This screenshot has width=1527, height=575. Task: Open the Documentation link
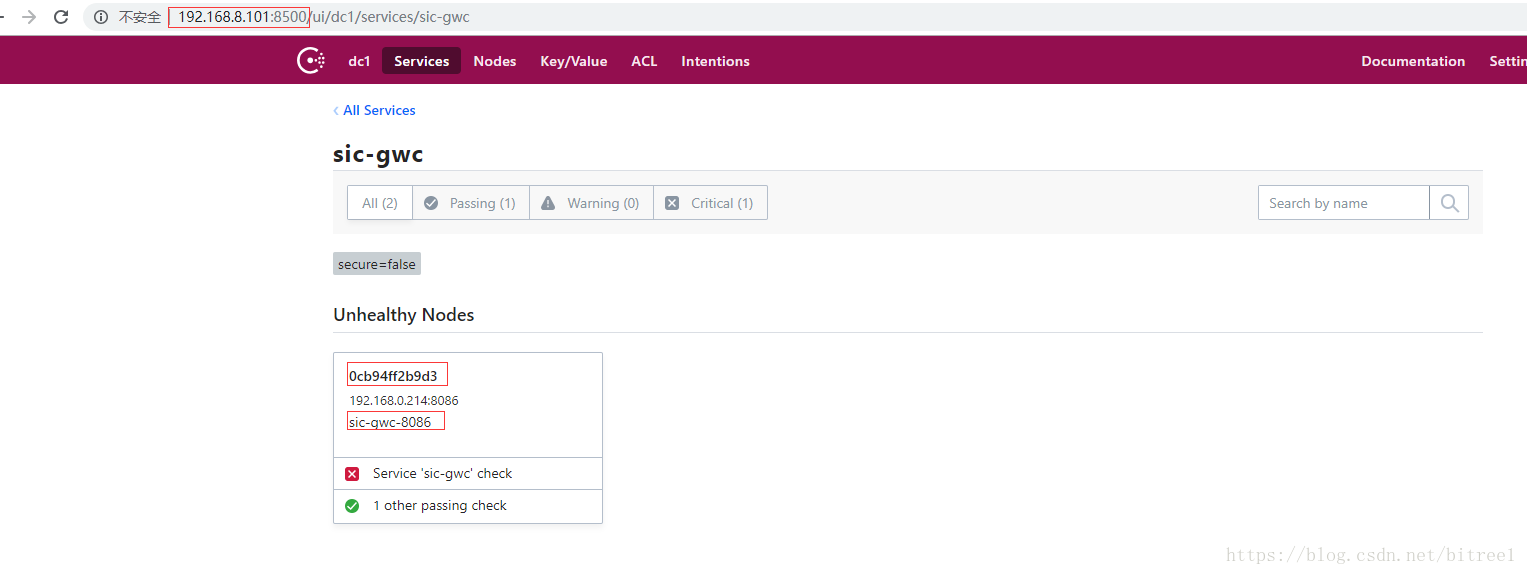1413,61
